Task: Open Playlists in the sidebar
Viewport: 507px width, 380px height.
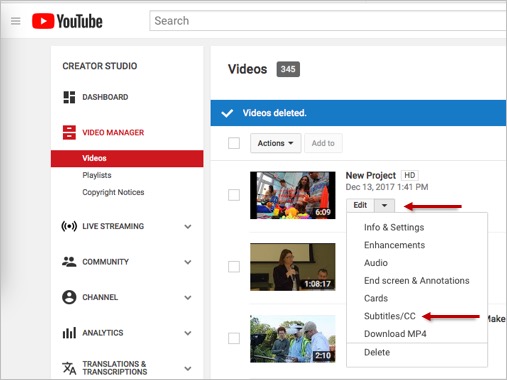Action: 97,175
